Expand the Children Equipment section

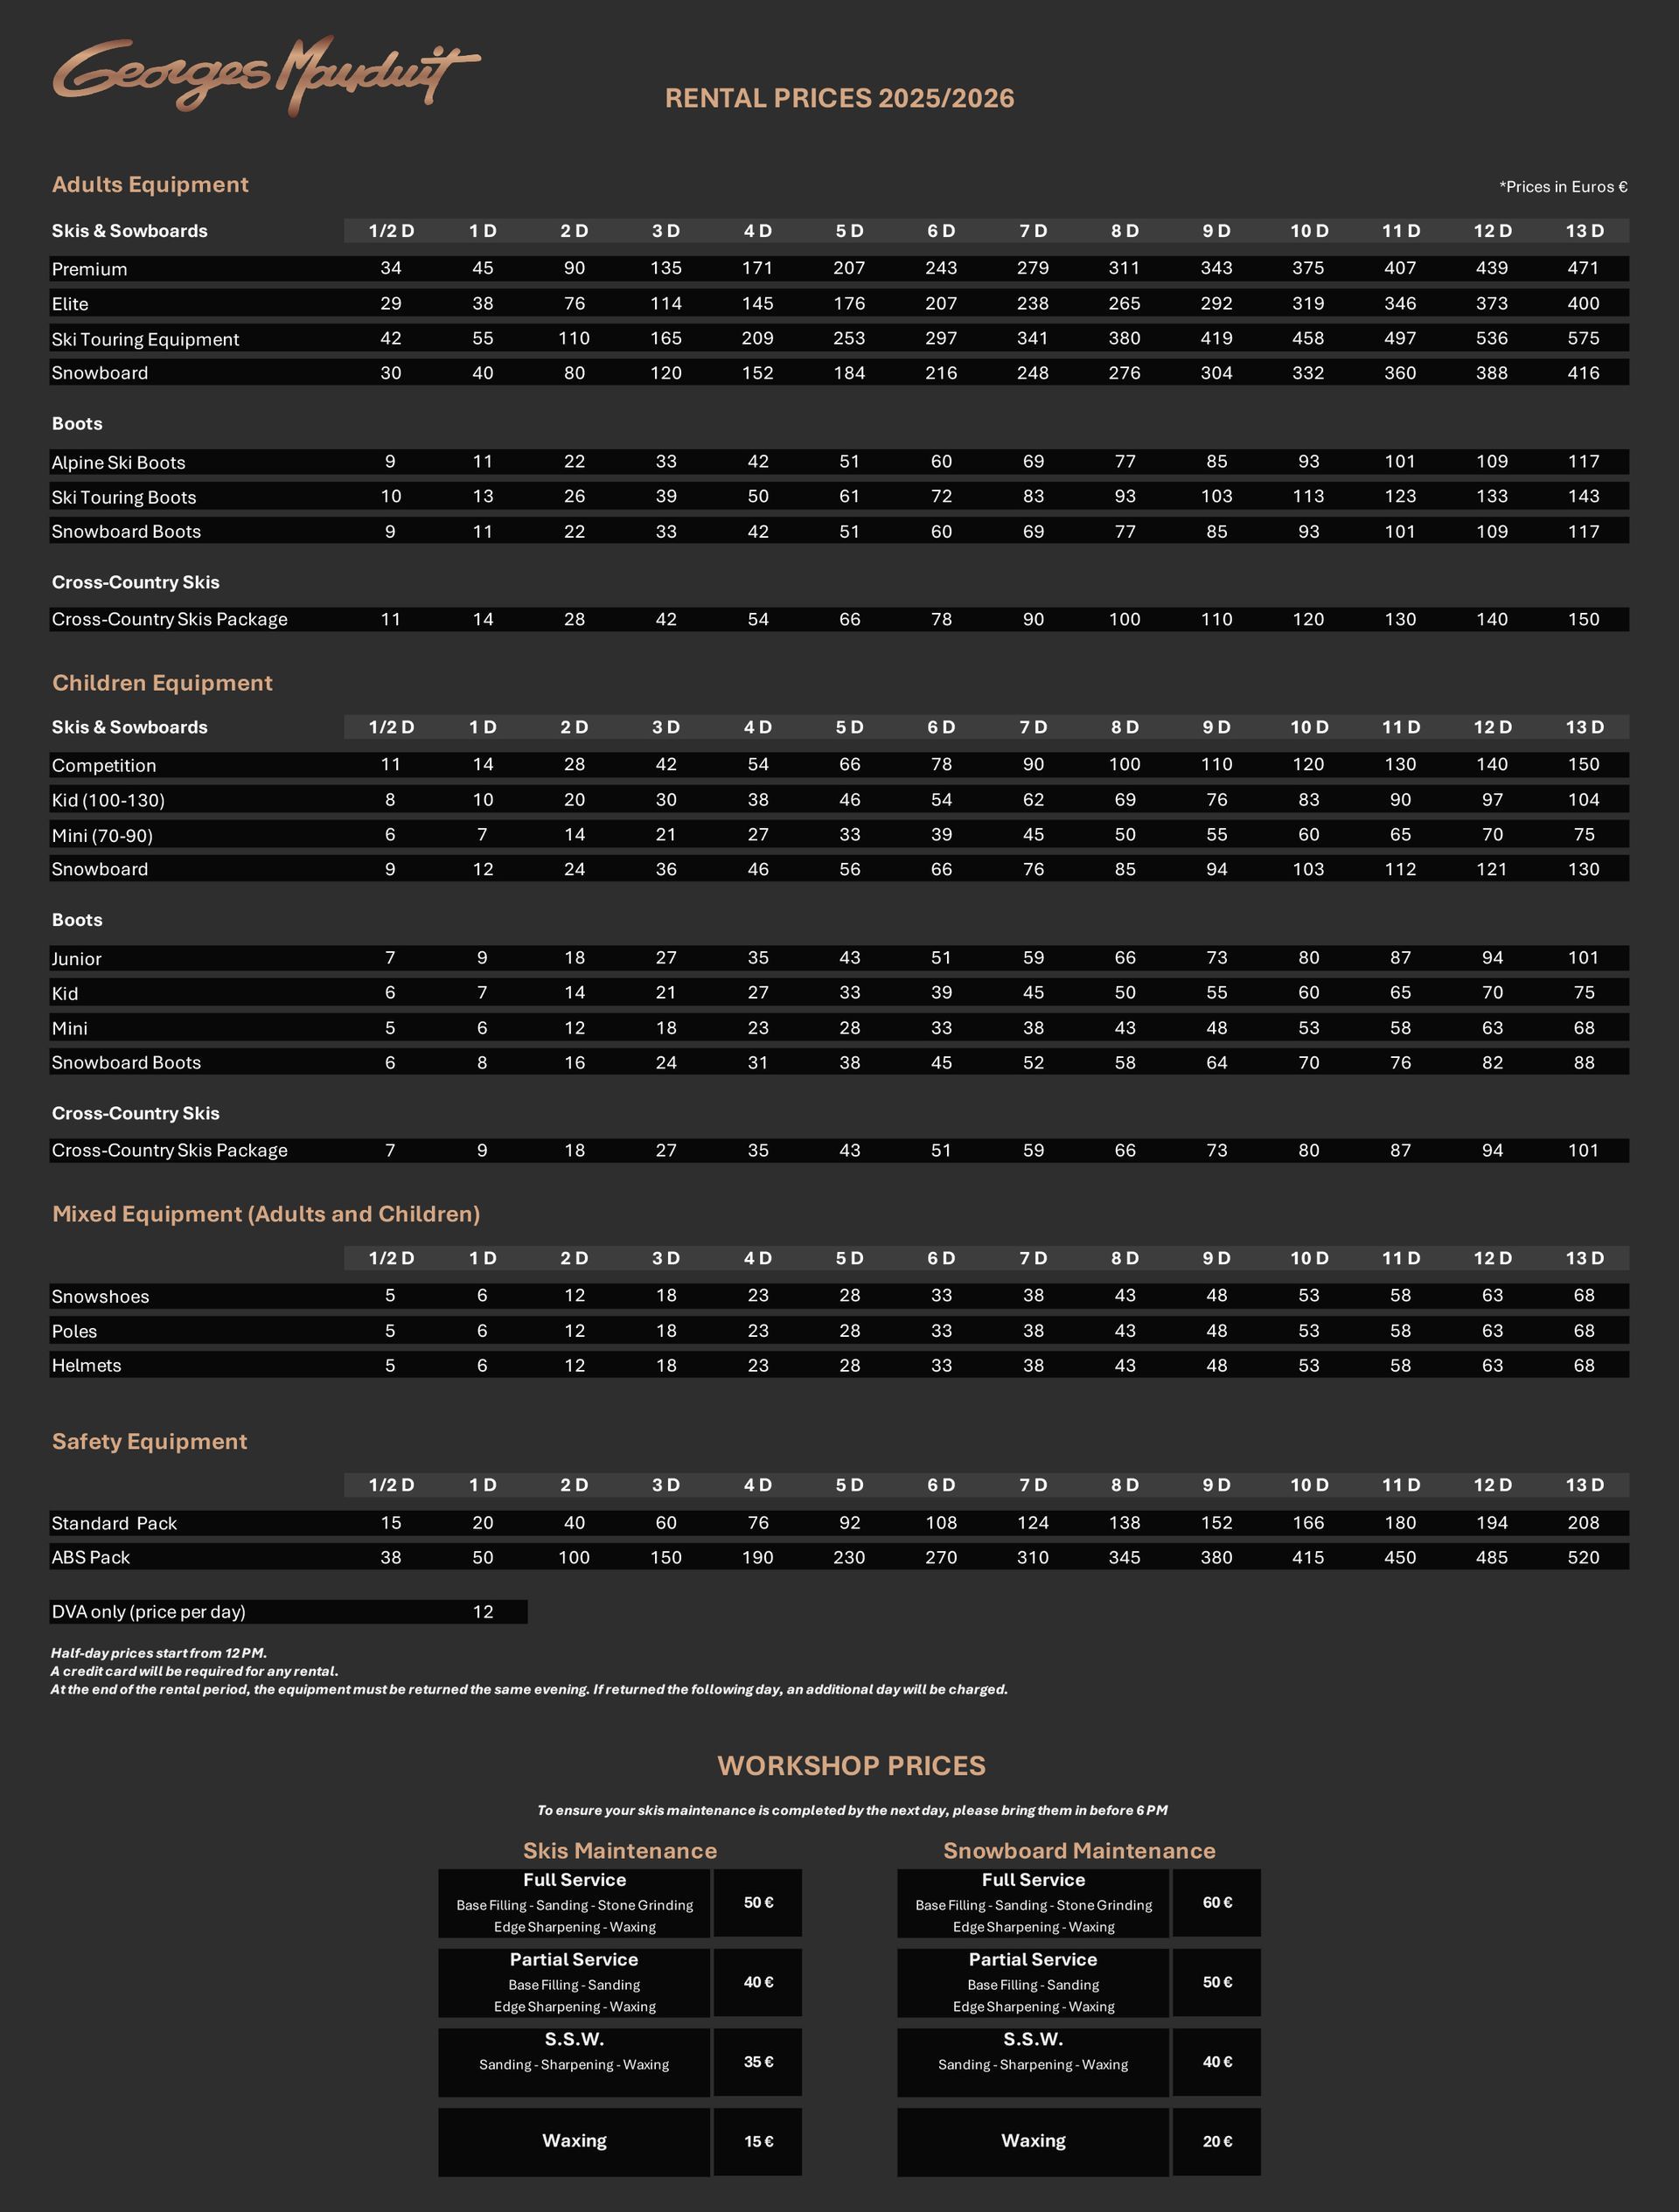tap(162, 683)
